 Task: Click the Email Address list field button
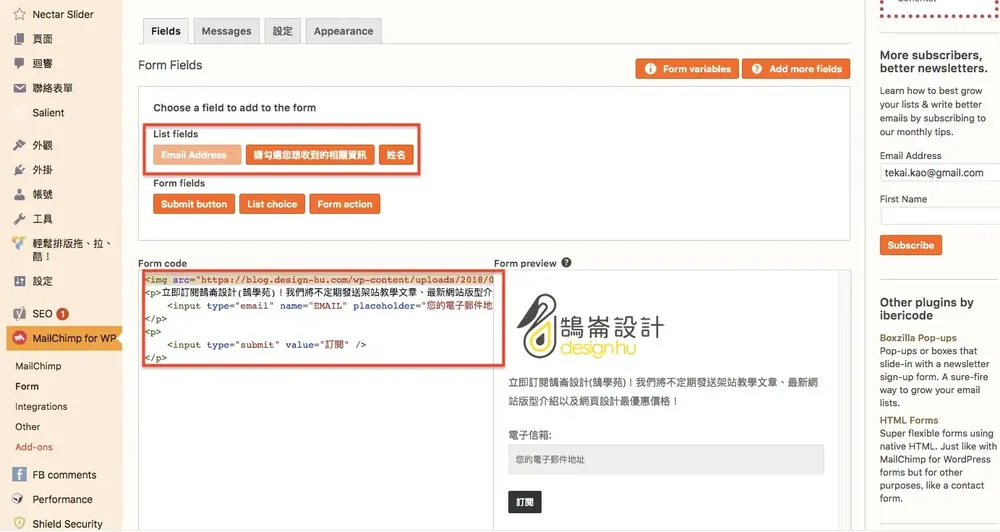(197, 155)
